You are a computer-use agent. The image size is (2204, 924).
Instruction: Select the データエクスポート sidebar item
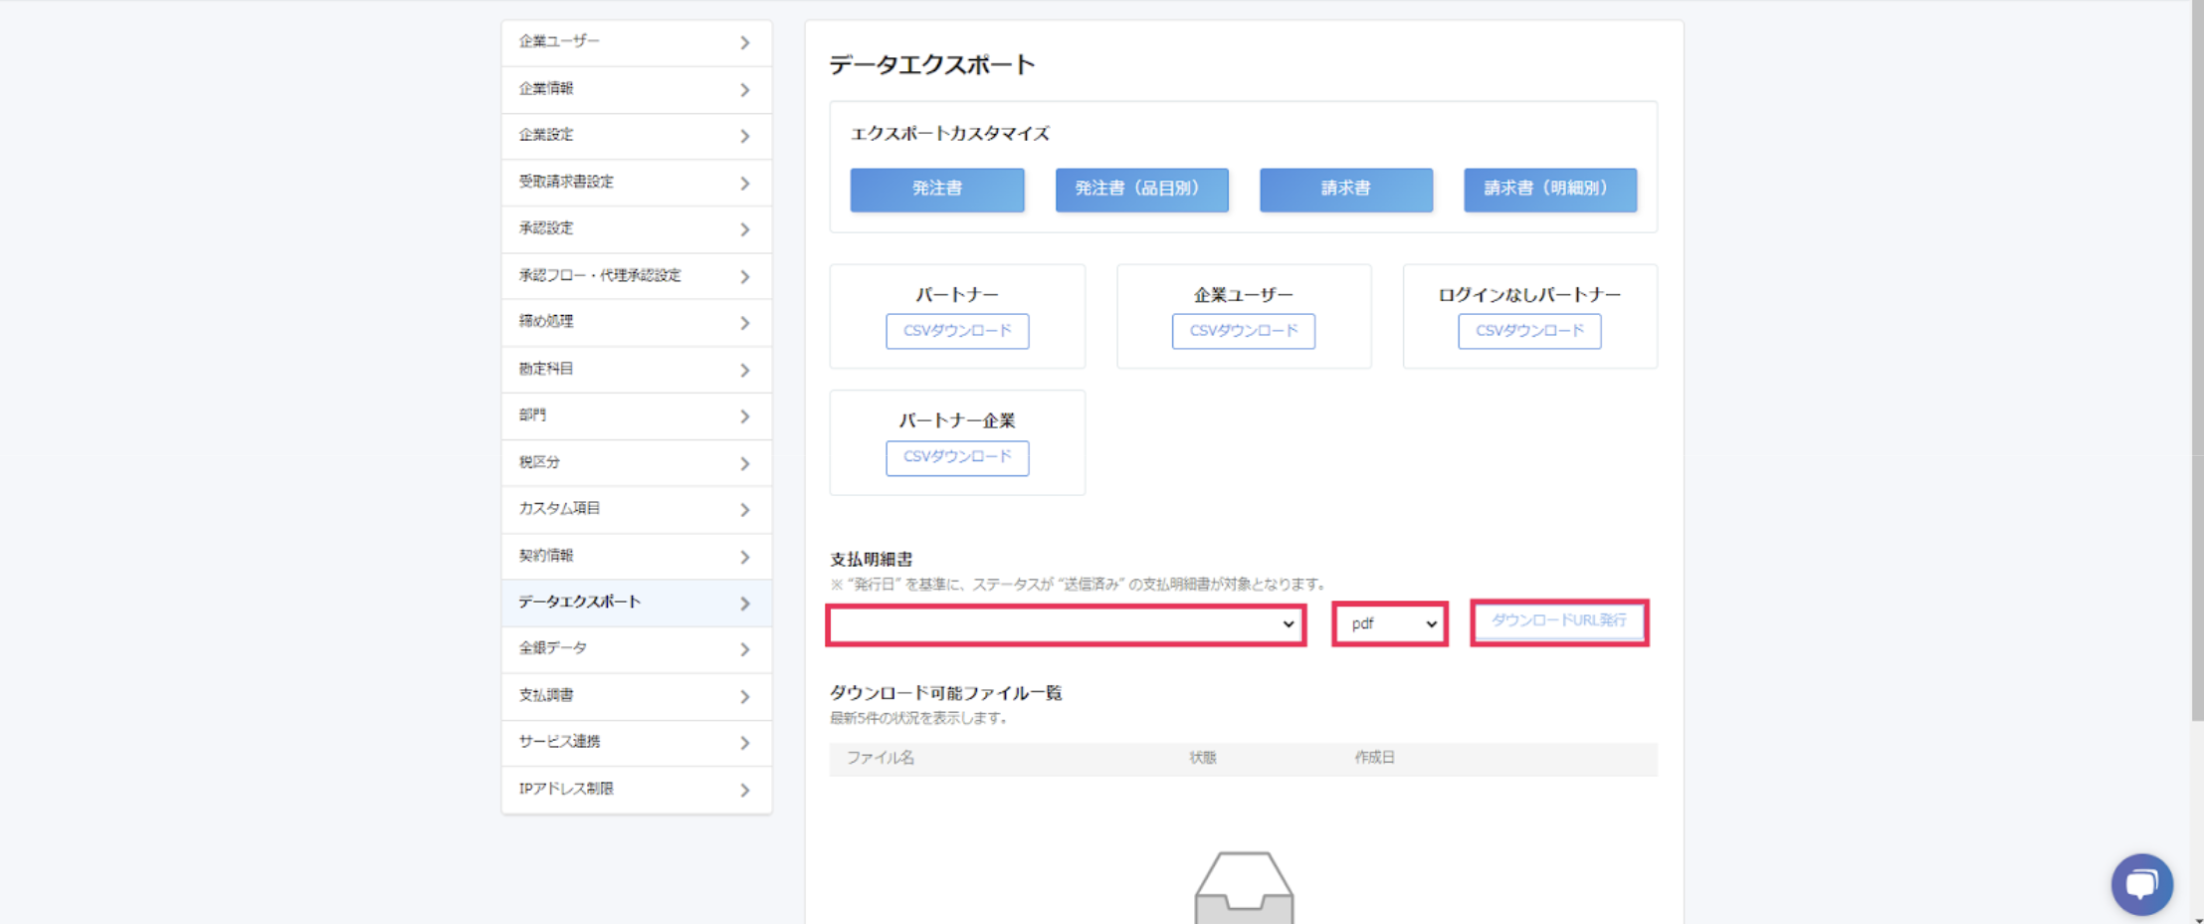tap(636, 602)
